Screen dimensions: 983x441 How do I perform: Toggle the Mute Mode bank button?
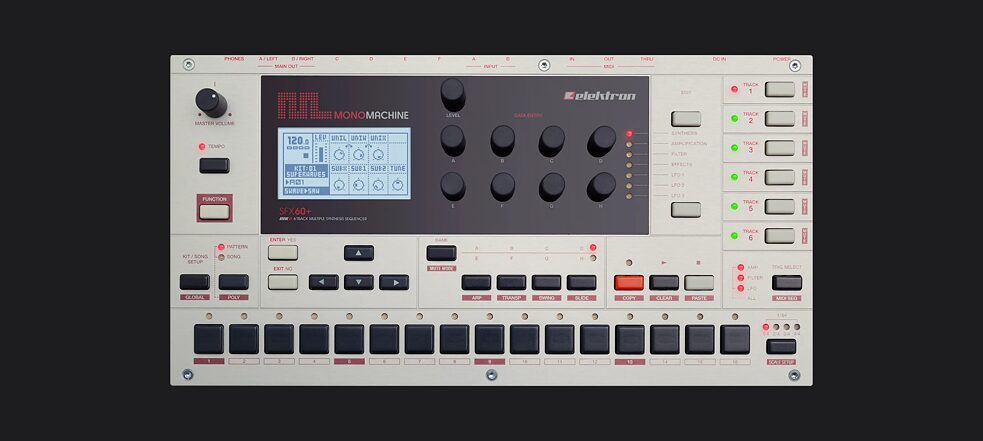(441, 253)
